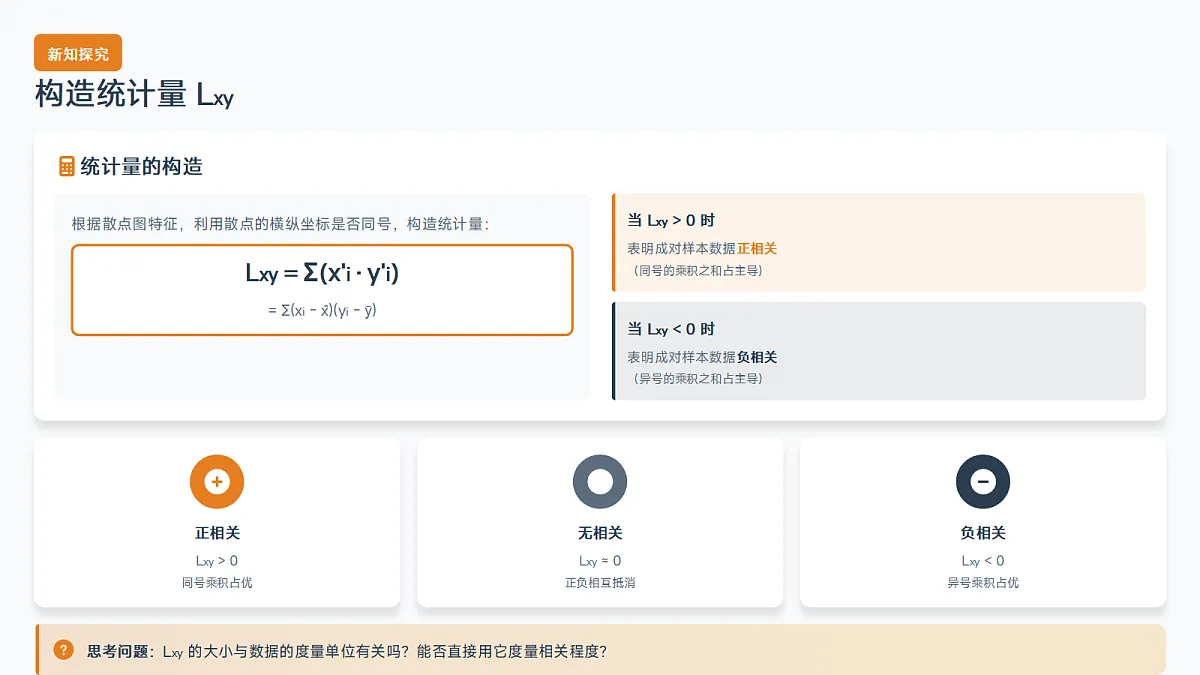1200x675 pixels.
Task: Click the text Lxy ≈ 0
Action: pos(600,561)
